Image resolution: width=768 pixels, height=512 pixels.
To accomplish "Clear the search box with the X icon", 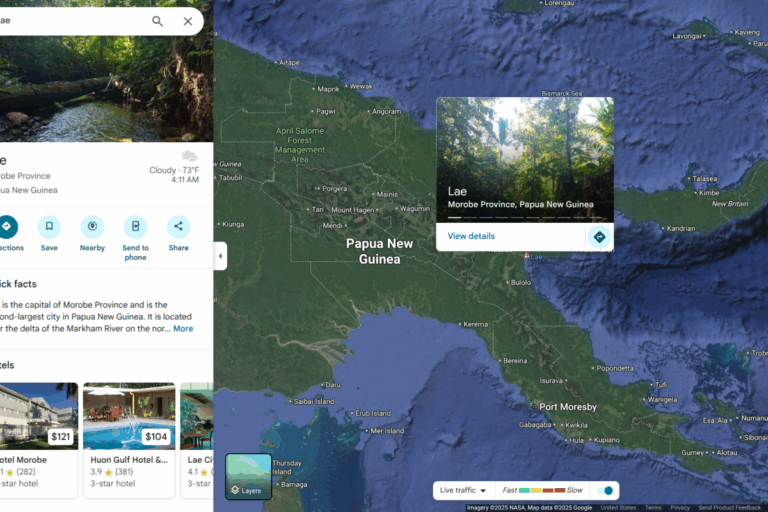I will pyautogui.click(x=188, y=21).
